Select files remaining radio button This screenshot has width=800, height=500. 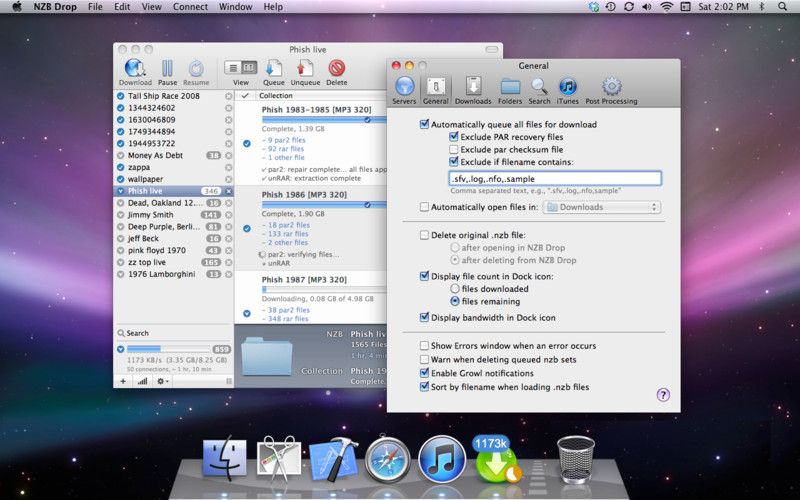[x=455, y=302]
